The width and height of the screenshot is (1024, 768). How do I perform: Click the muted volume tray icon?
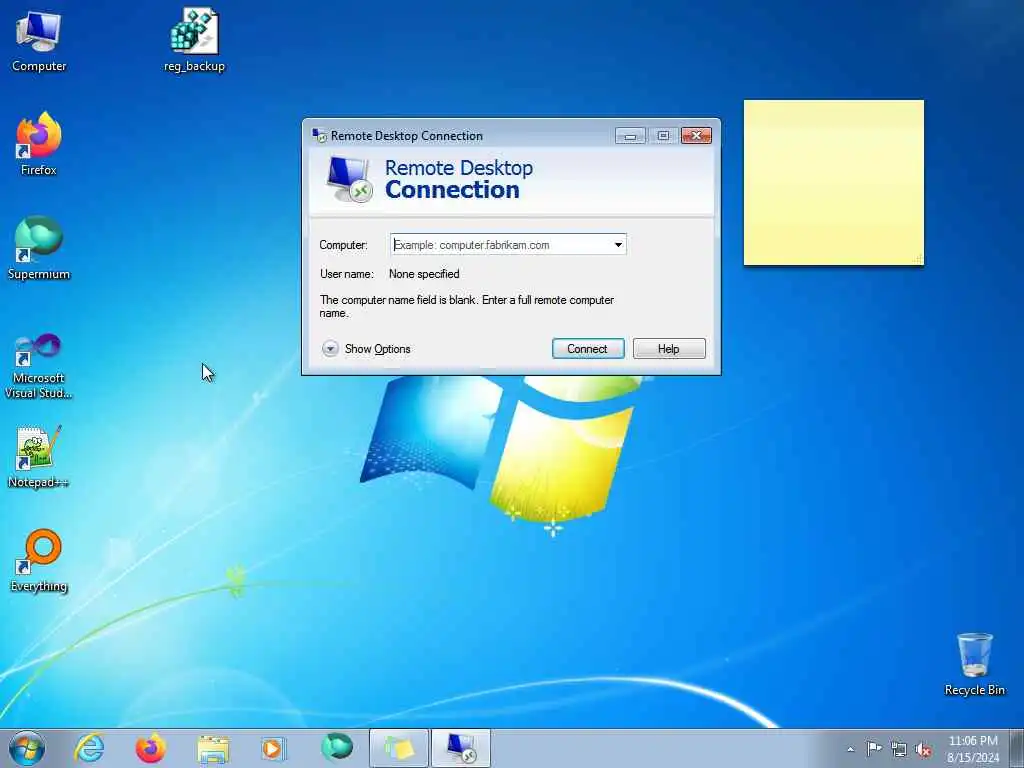pyautogui.click(x=923, y=749)
